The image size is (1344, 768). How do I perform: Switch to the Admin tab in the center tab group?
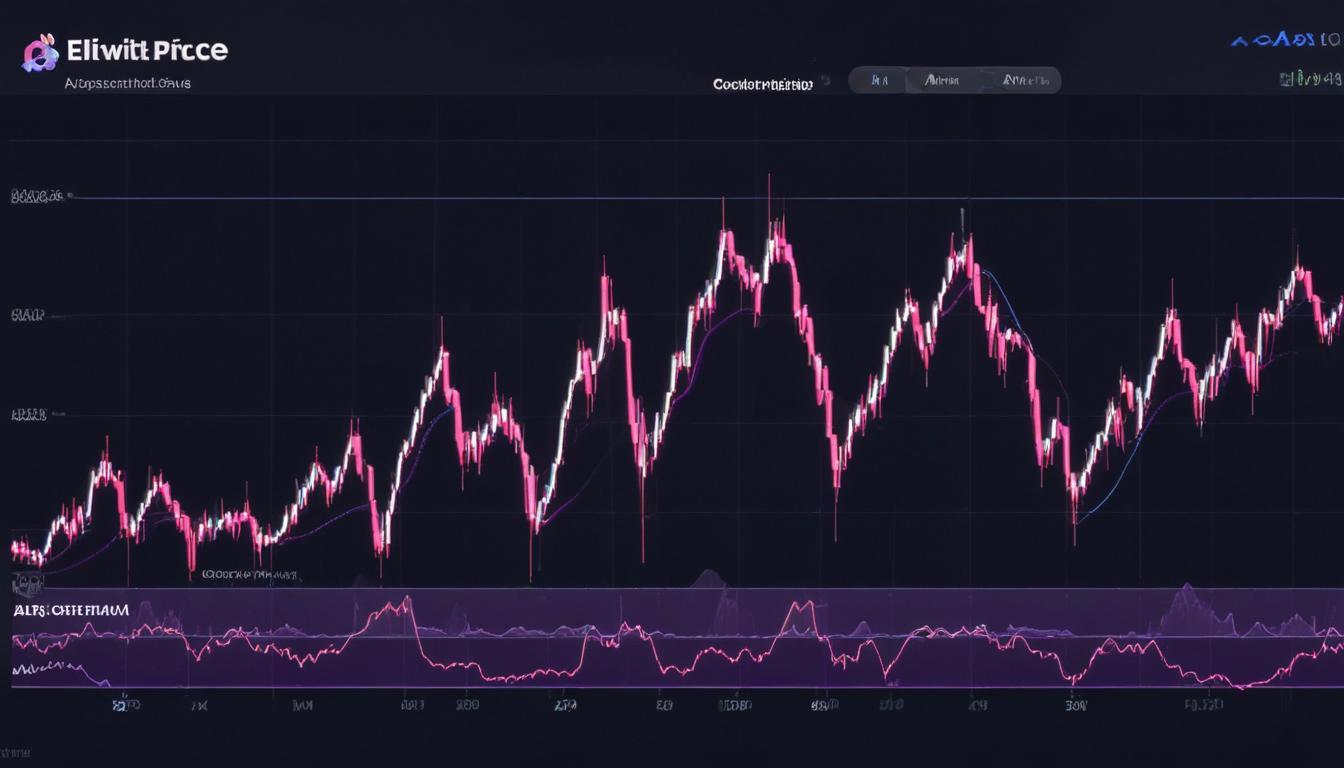(940, 80)
